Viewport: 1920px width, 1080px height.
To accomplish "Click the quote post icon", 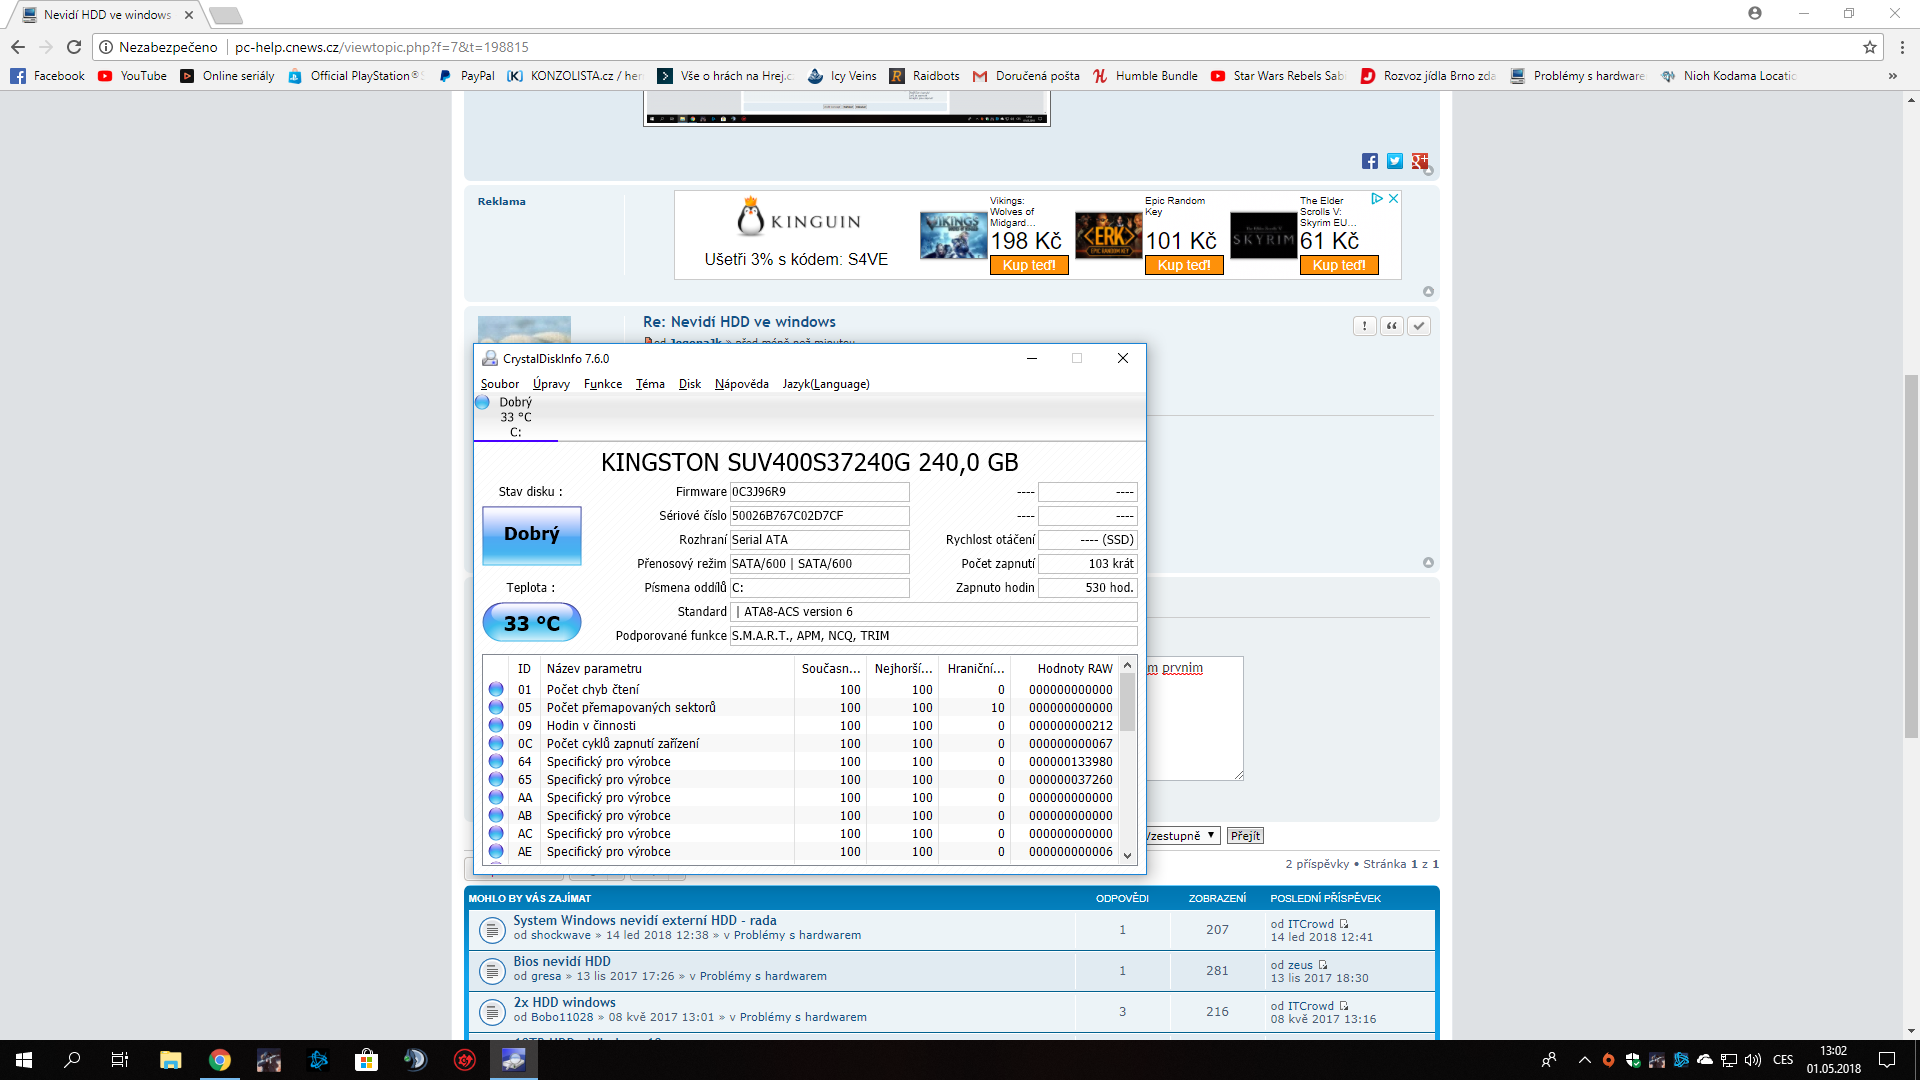I will [1391, 326].
